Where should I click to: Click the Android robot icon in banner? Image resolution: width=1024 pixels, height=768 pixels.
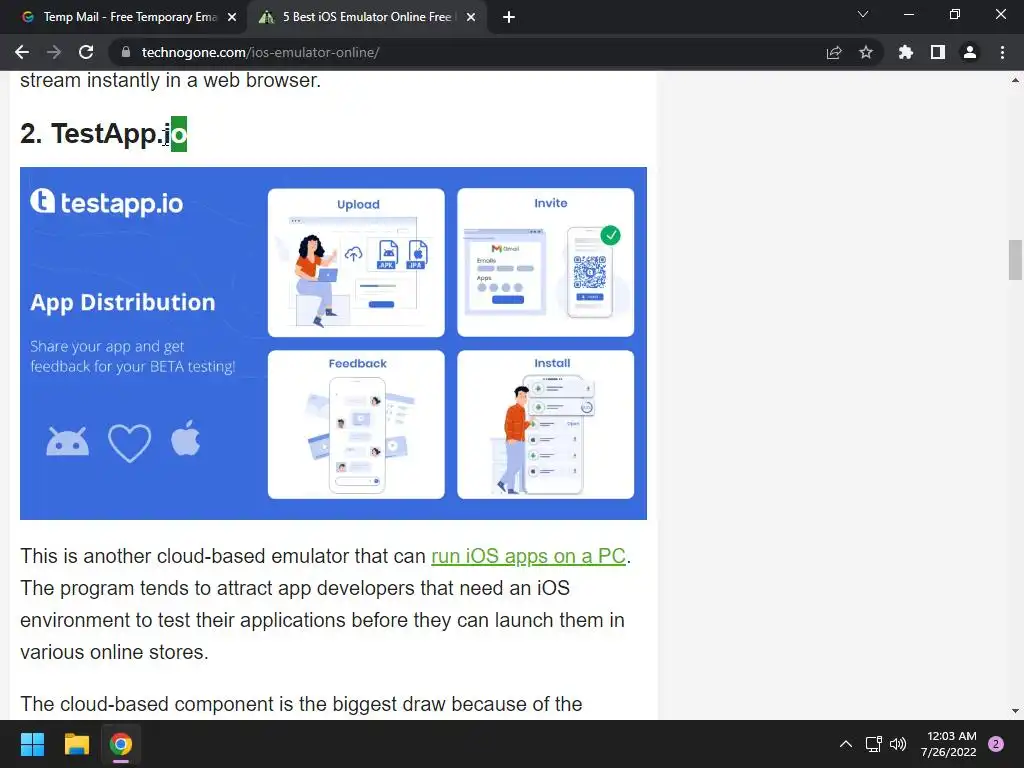coord(67,441)
